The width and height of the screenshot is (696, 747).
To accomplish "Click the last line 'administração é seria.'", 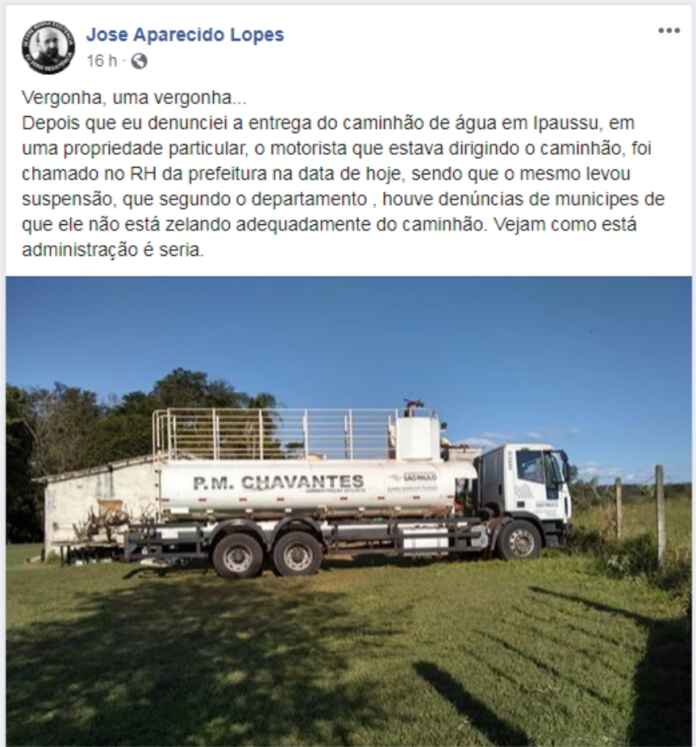I will (113, 250).
